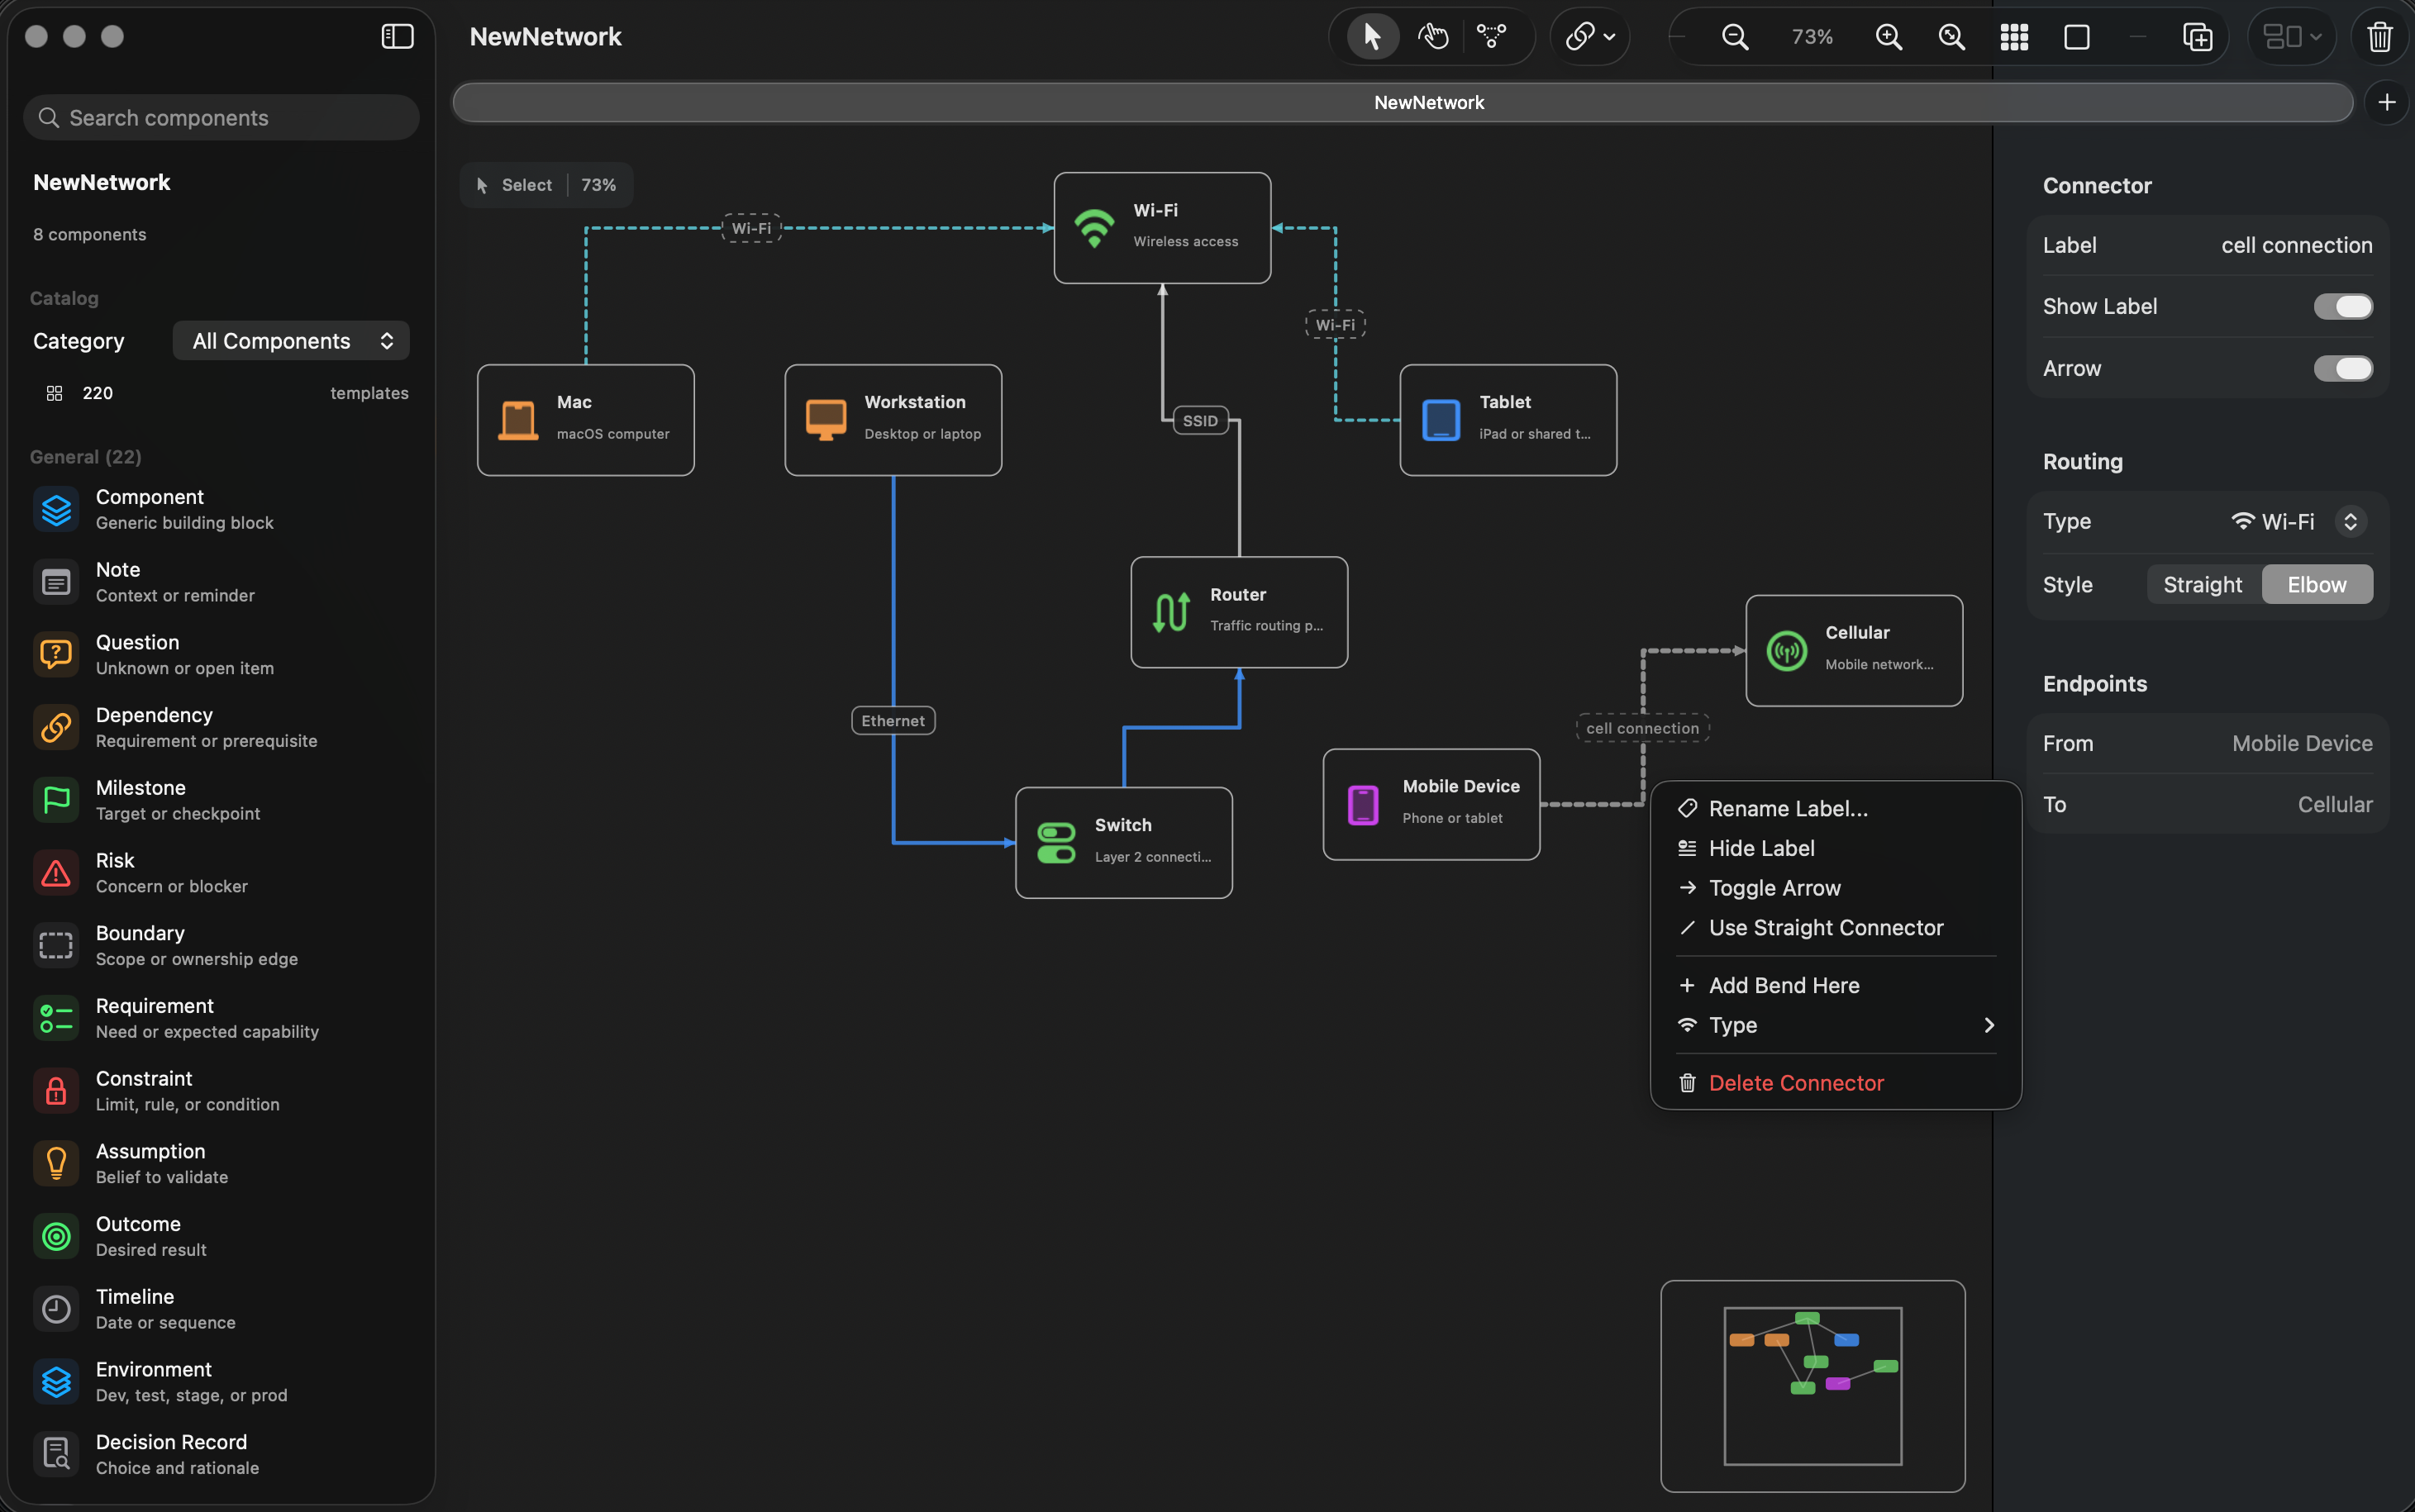Toggle the grid dots icon
The image size is (2415, 1512).
tap(2014, 37)
